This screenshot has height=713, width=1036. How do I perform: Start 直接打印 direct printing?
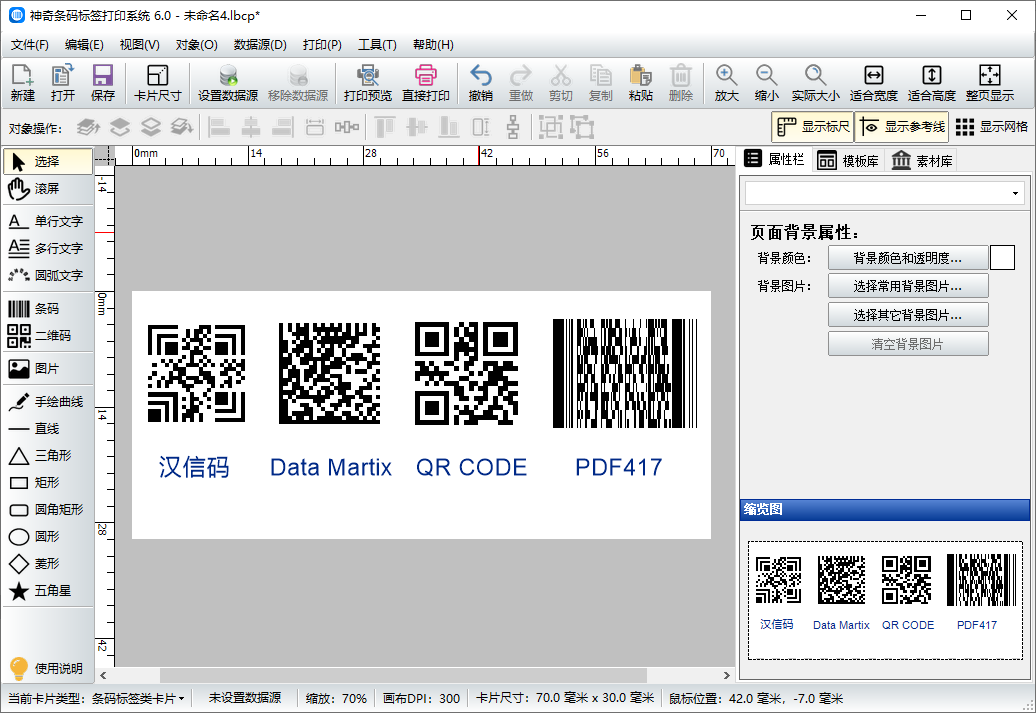point(426,83)
